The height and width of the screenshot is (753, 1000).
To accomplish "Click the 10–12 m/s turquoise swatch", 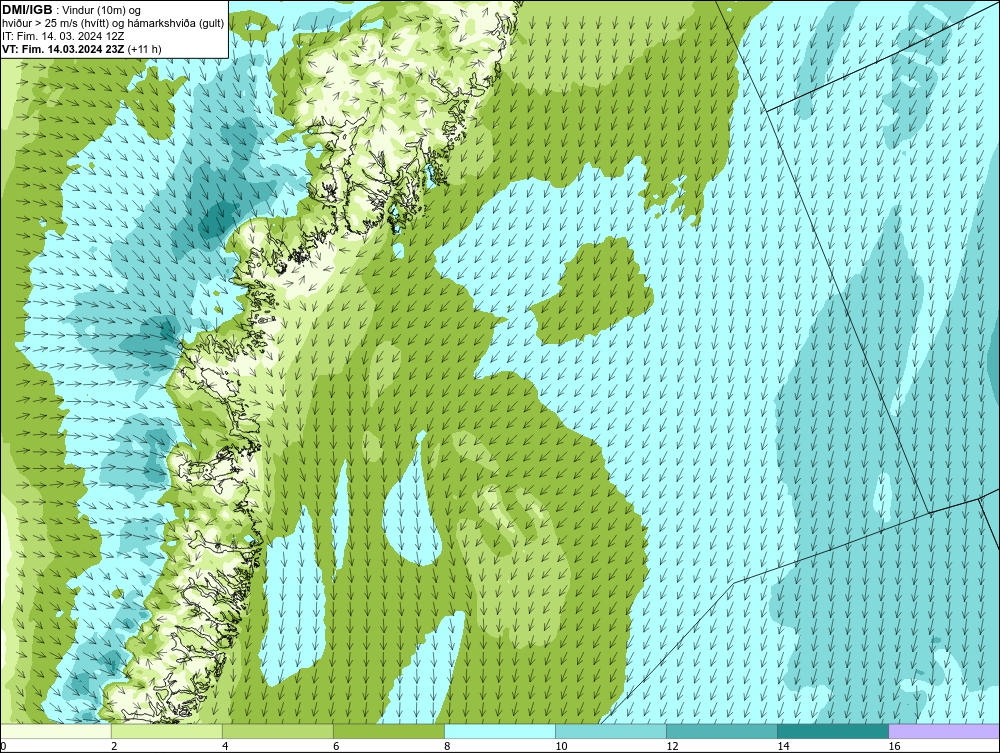I will click(610, 731).
